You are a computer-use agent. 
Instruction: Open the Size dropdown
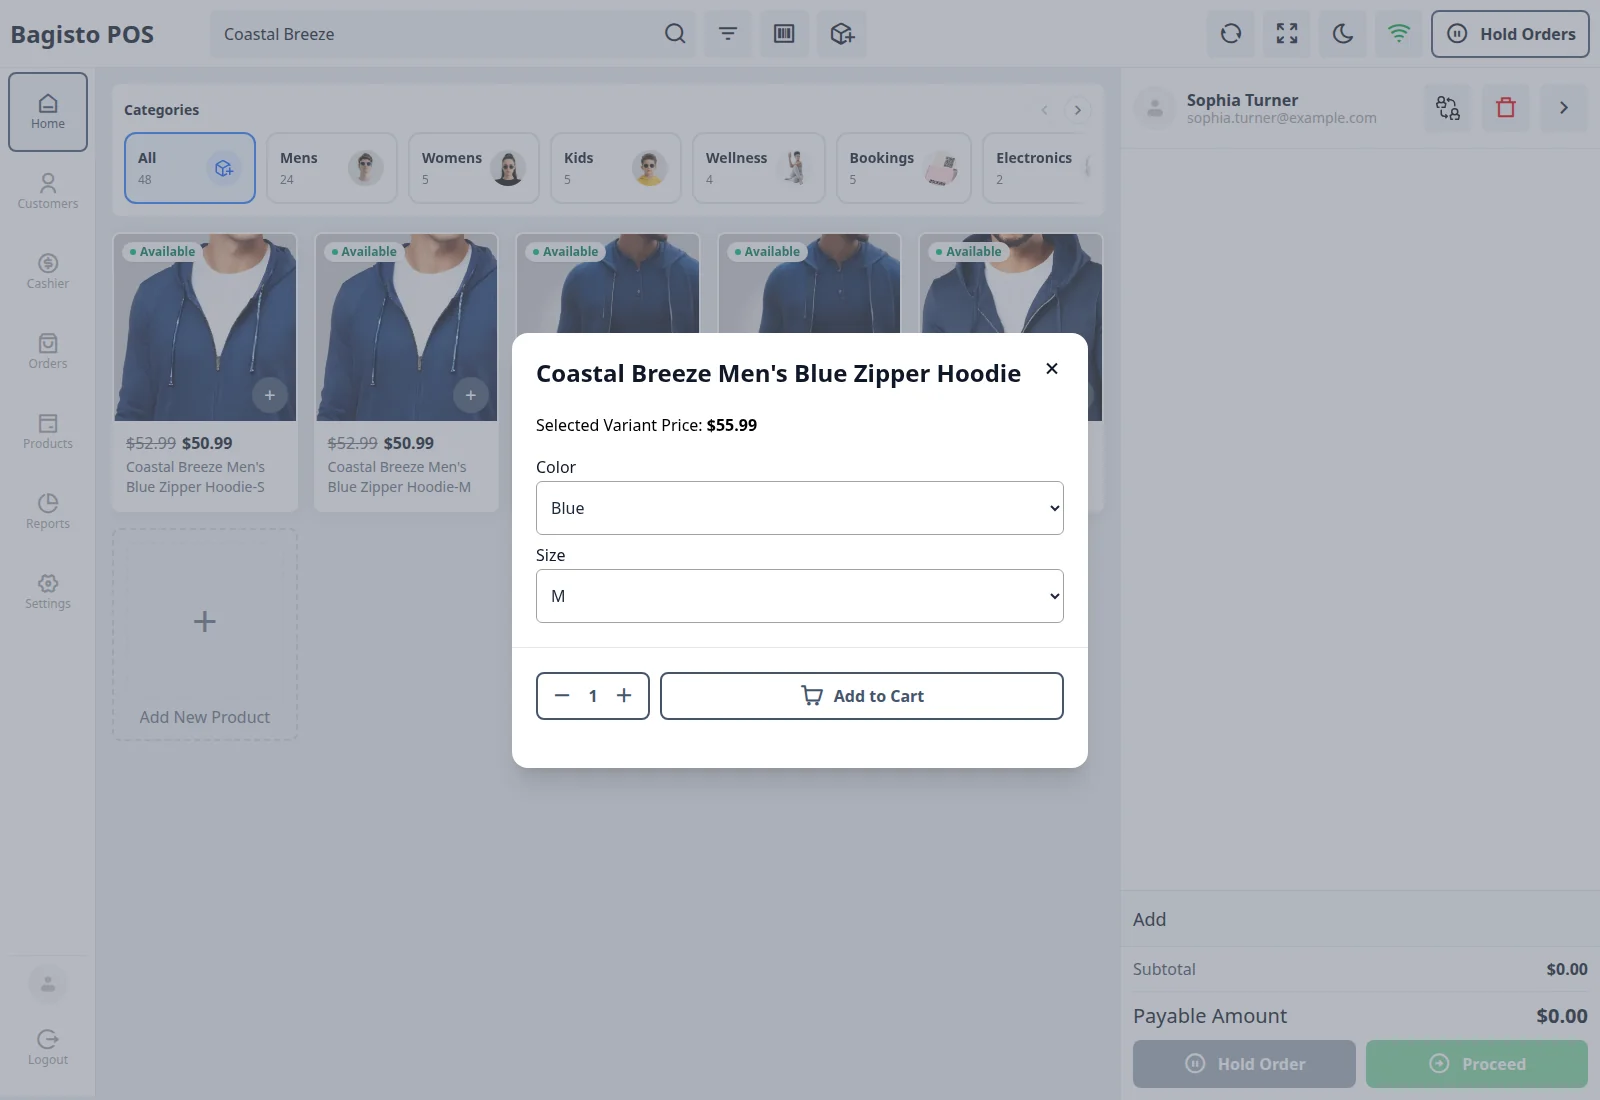[800, 596]
